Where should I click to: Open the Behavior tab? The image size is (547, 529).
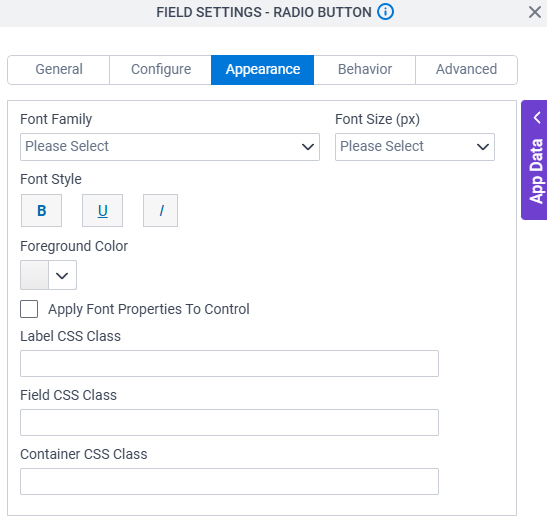[x=365, y=69]
